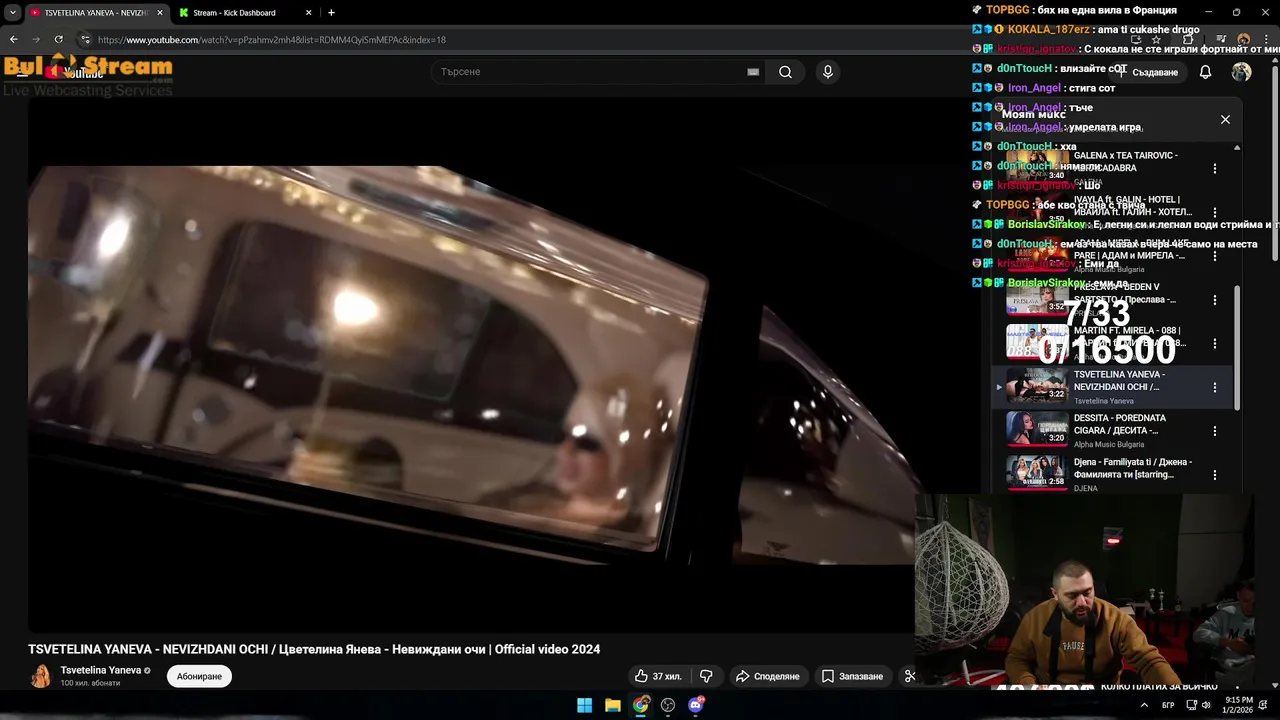The height and width of the screenshot is (720, 1280).
Task: Subscribe with the Абониране button
Action: point(199,676)
